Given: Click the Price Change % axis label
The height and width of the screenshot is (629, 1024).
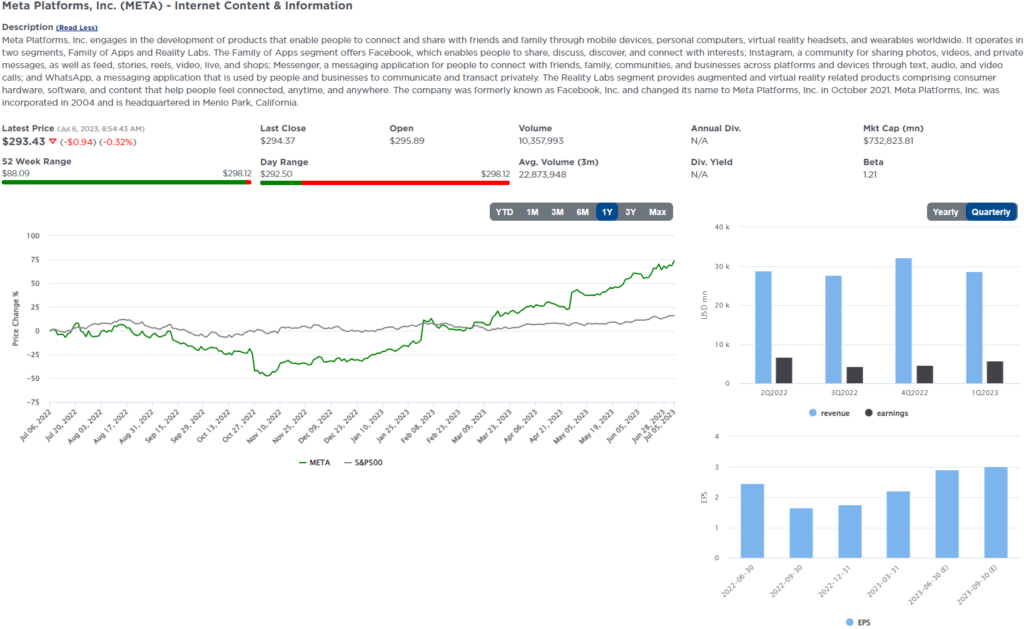Looking at the screenshot, I should [x=15, y=318].
